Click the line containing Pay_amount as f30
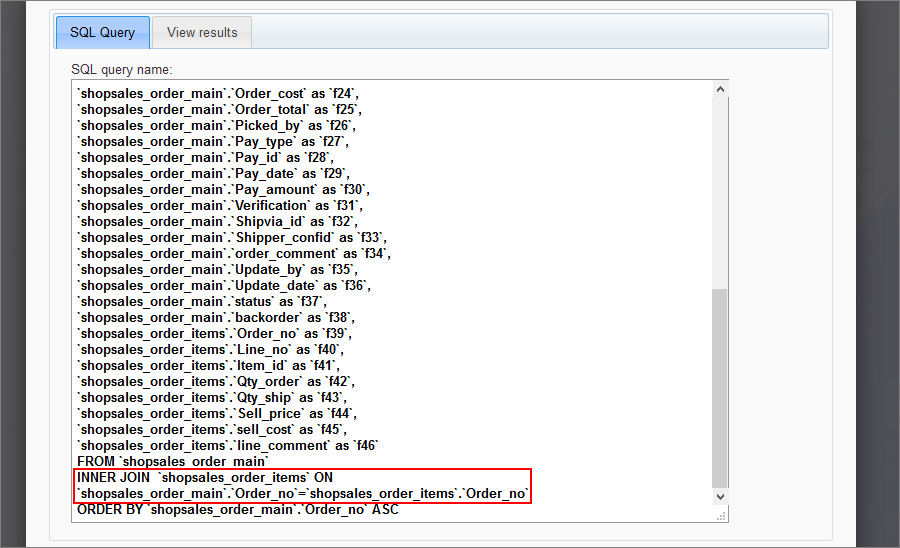 pyautogui.click(x=223, y=190)
